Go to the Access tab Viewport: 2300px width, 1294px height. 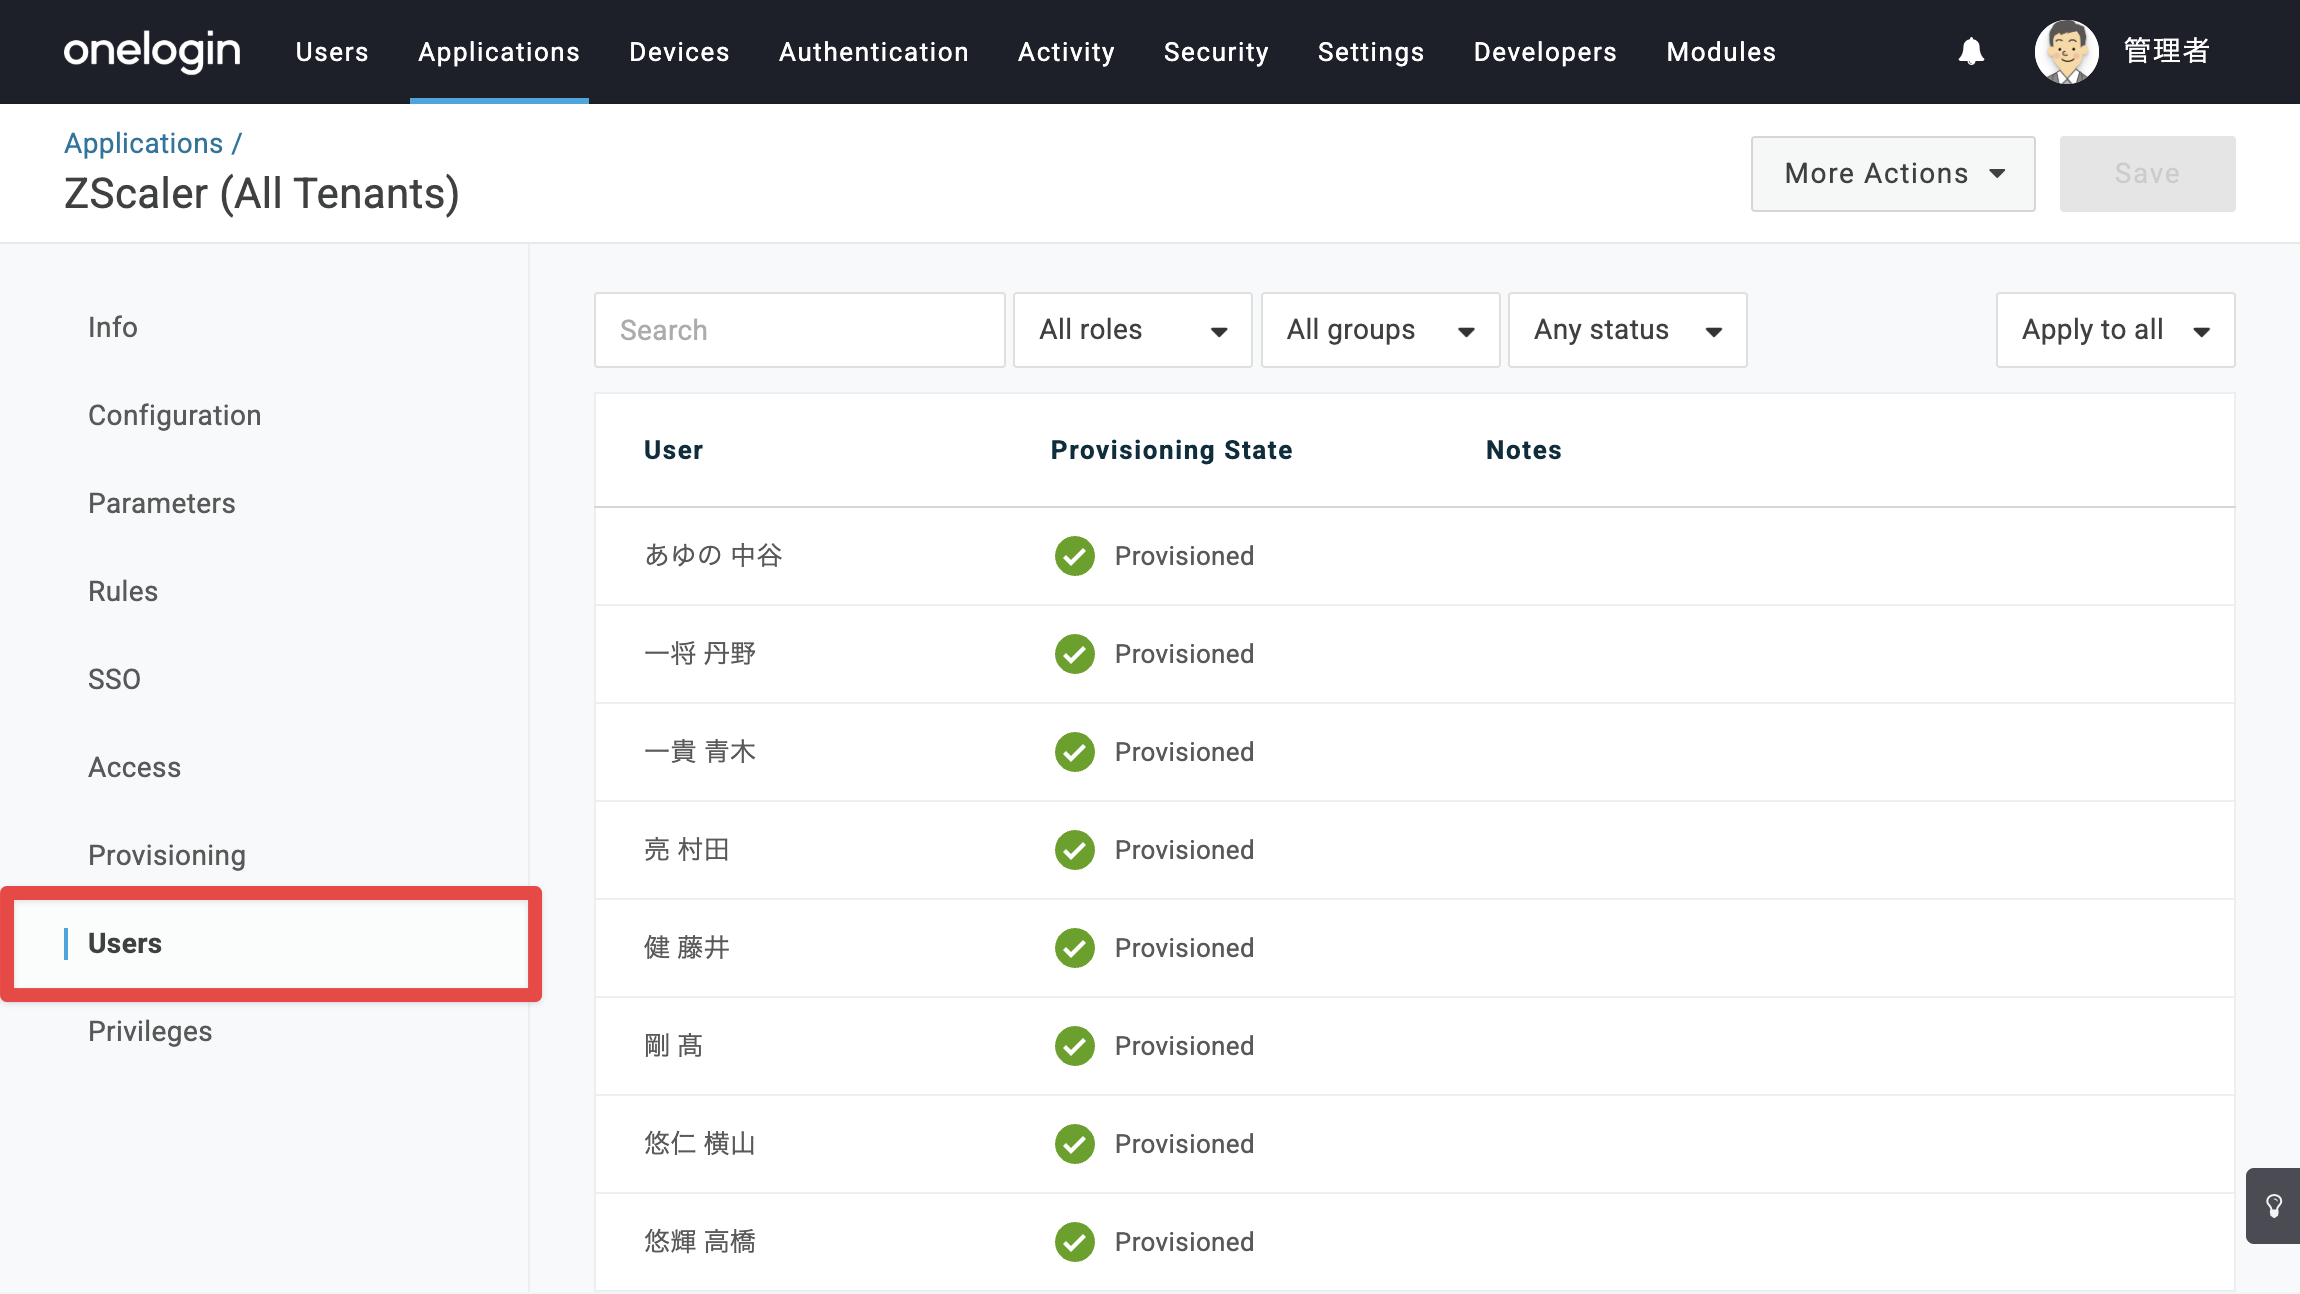tap(135, 767)
